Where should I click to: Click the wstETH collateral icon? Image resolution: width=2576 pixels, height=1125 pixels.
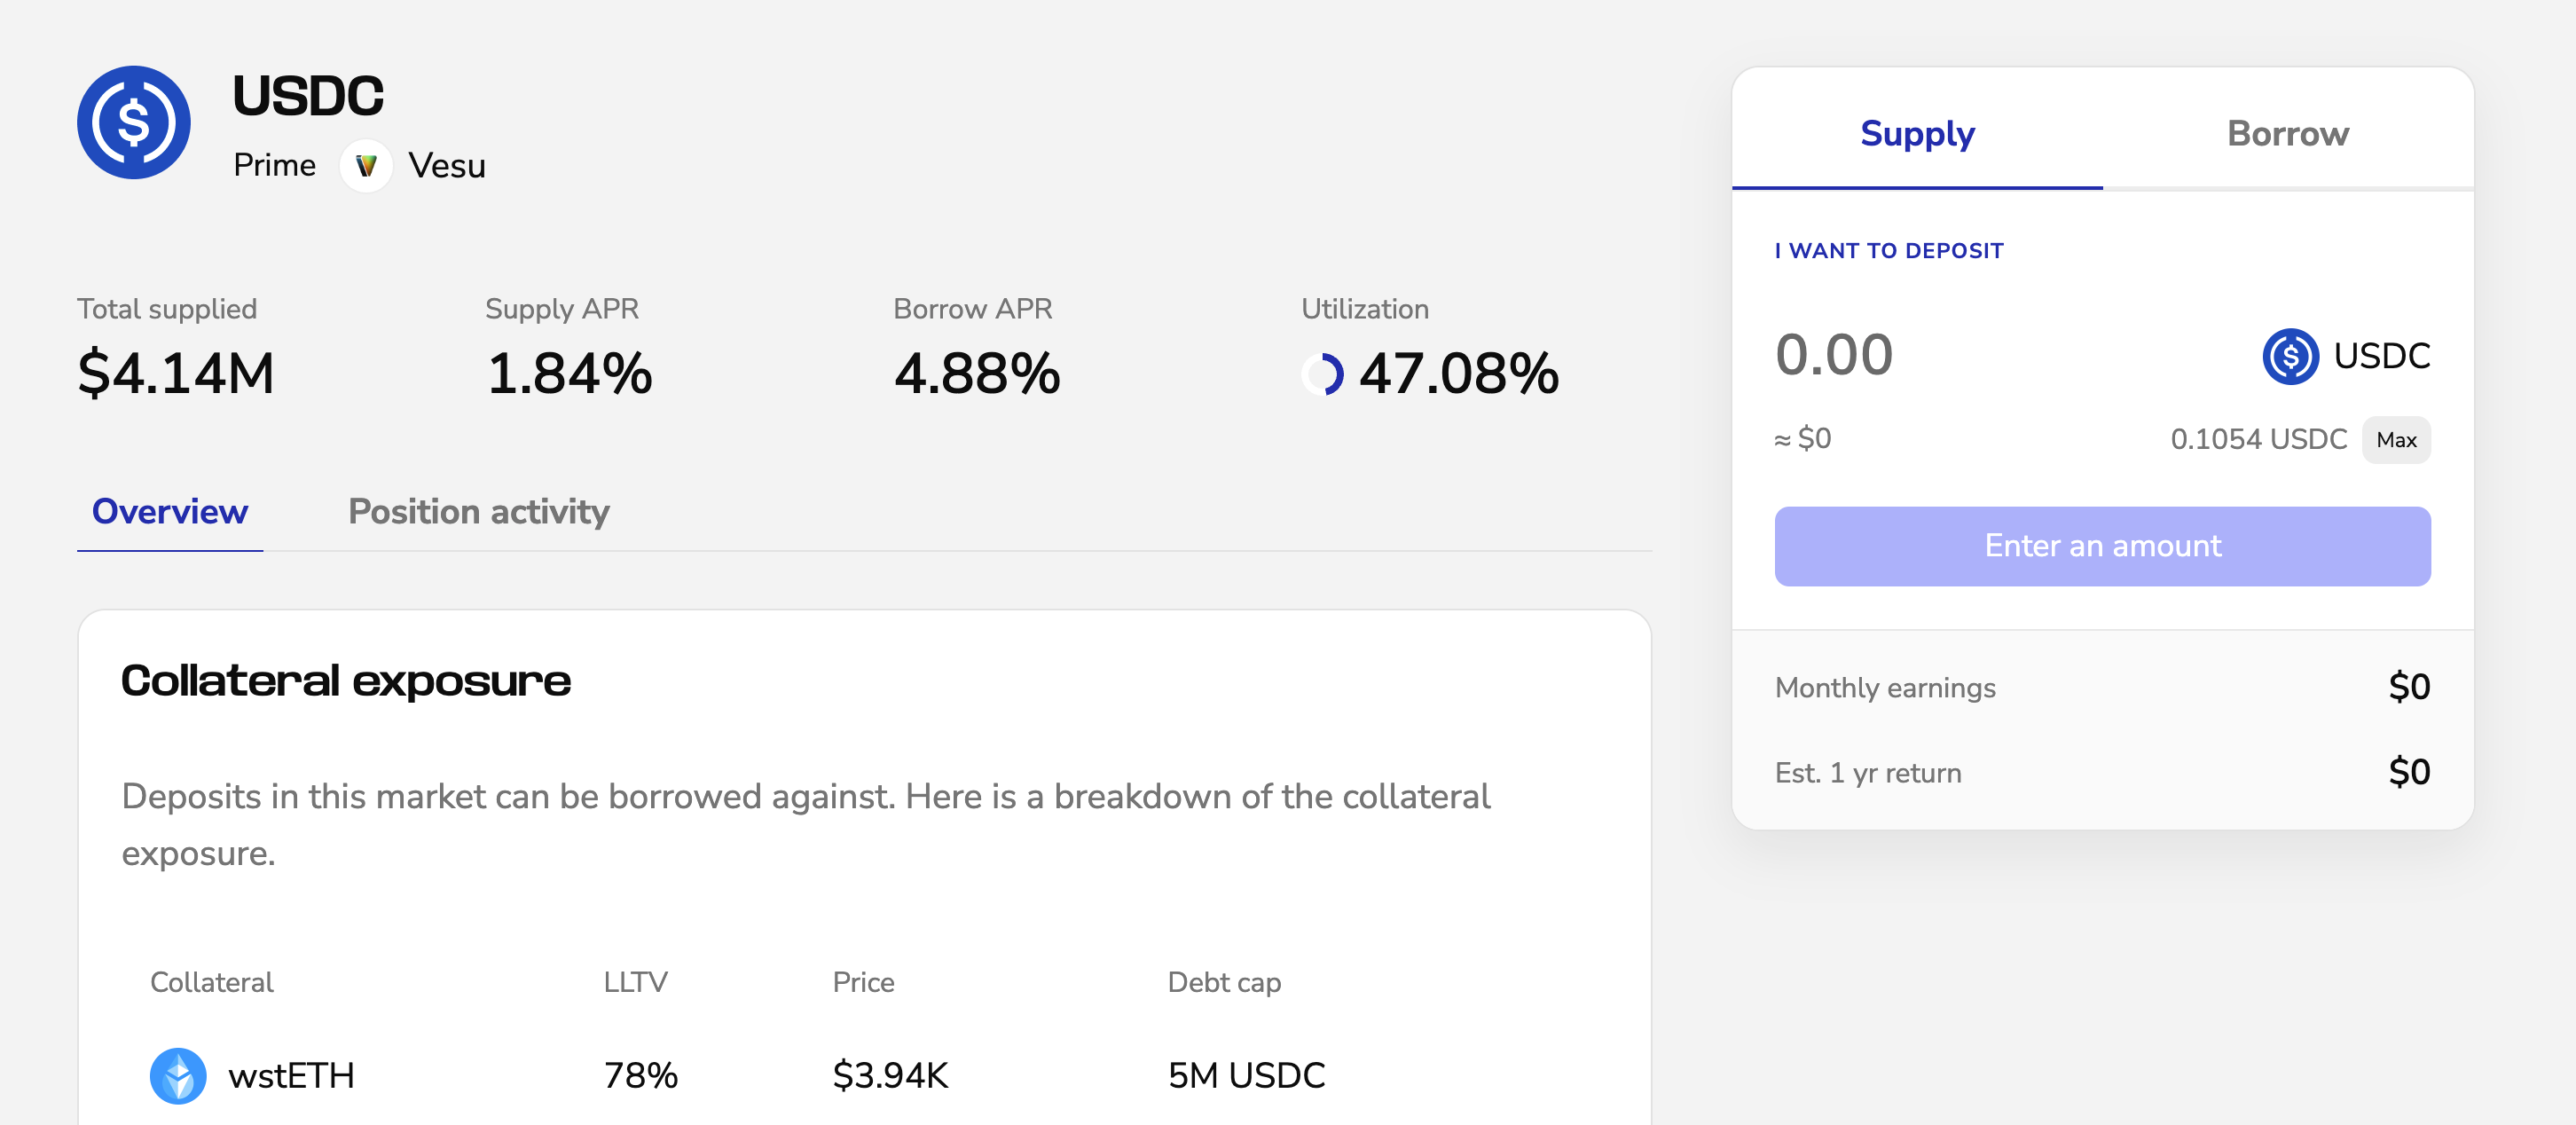point(178,1075)
